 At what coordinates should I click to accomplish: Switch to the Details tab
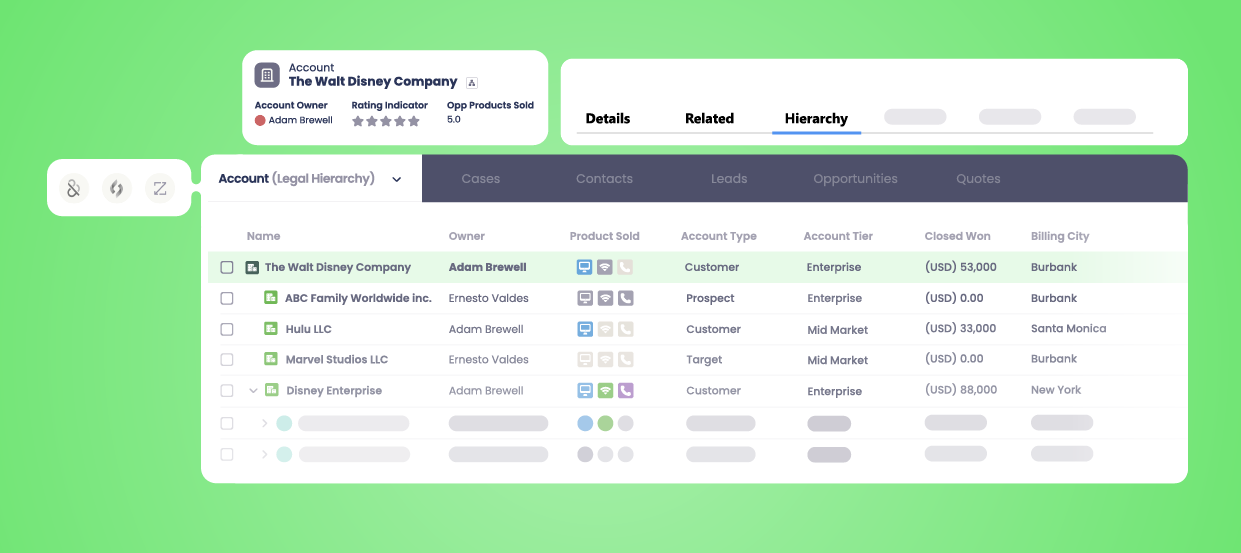coord(607,118)
